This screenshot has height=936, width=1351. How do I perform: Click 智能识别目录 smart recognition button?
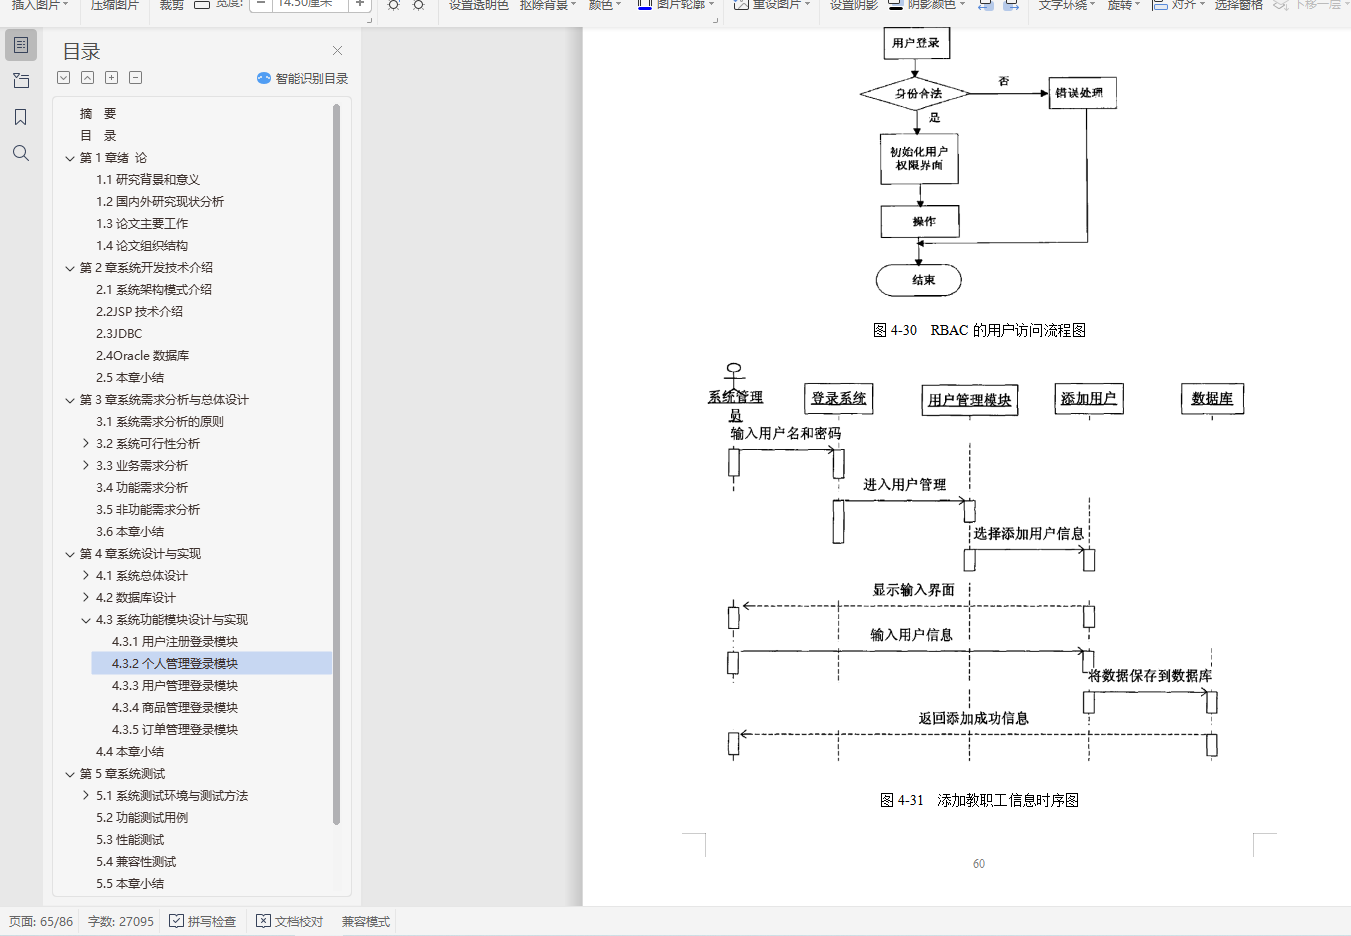coord(302,78)
